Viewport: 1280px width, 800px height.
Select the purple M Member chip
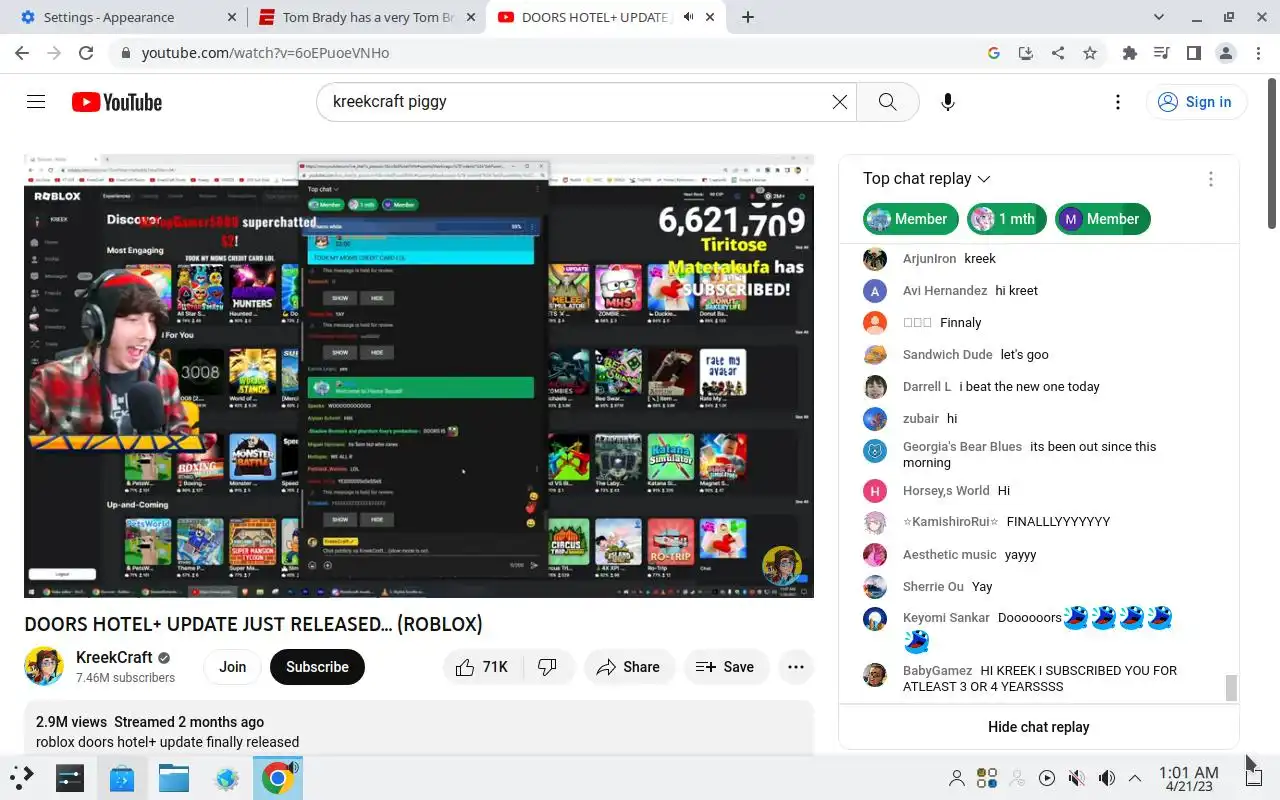(x=1103, y=219)
